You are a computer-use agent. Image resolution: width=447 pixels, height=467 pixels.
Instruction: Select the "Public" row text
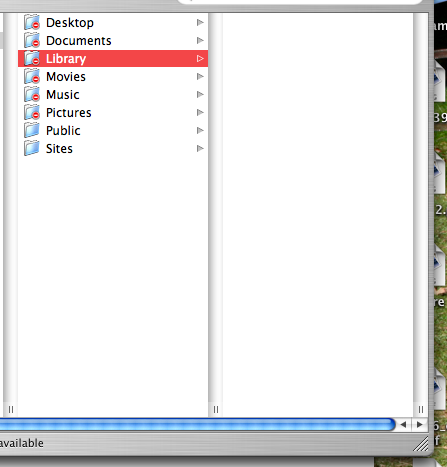[63, 130]
